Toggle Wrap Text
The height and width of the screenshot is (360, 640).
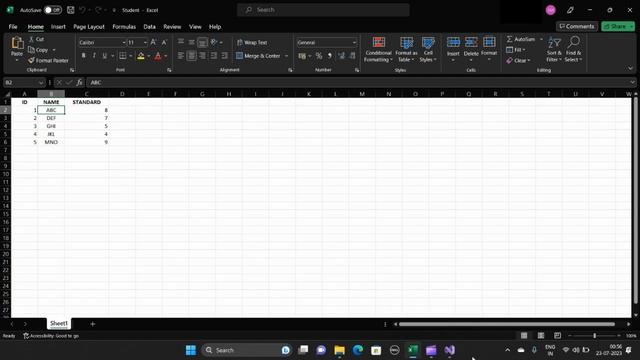[x=252, y=42]
